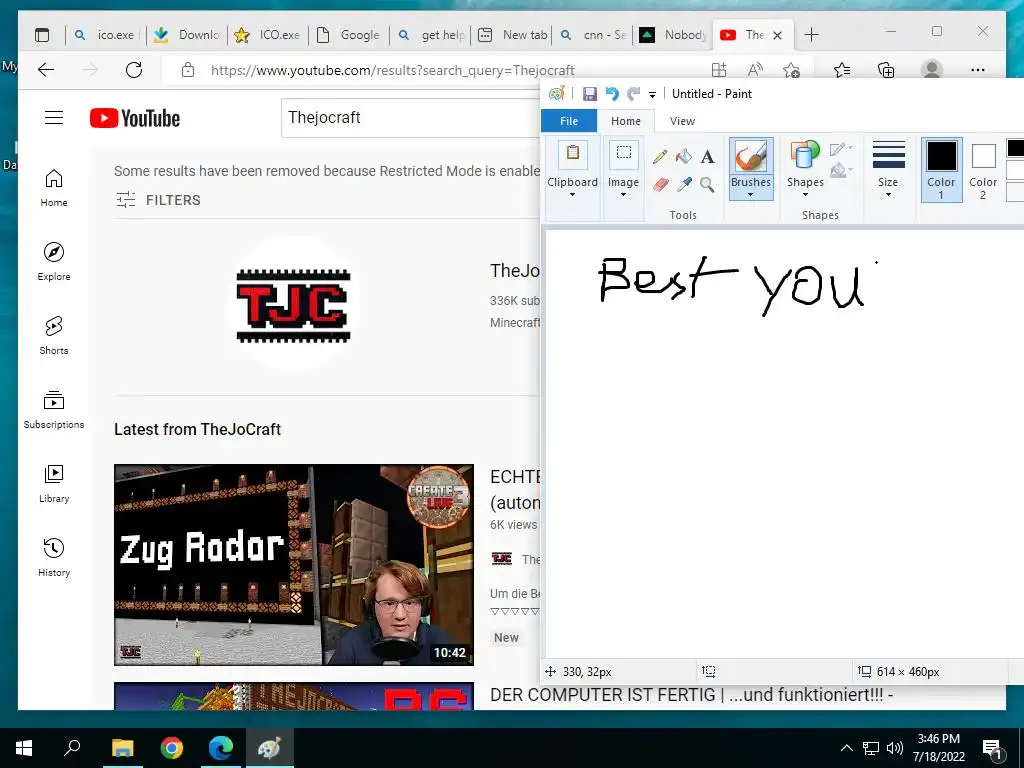The height and width of the screenshot is (768, 1024).
Task: Click the Redo arrow in Paint
Action: tap(633, 94)
